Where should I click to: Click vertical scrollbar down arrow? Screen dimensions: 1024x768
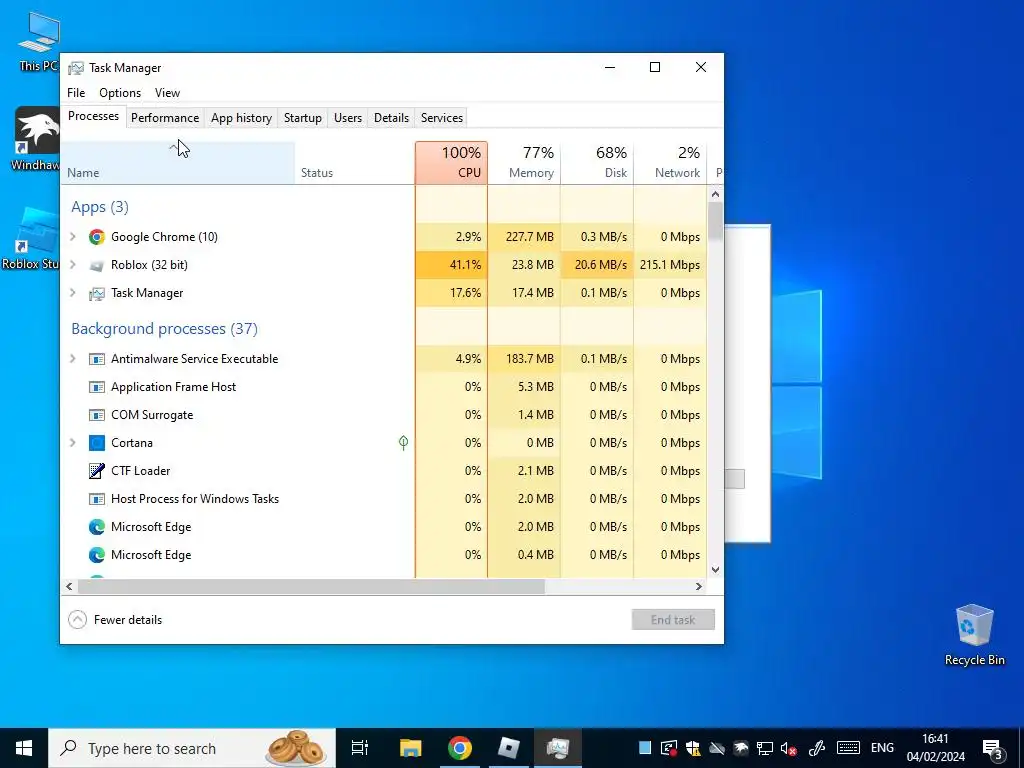point(715,569)
